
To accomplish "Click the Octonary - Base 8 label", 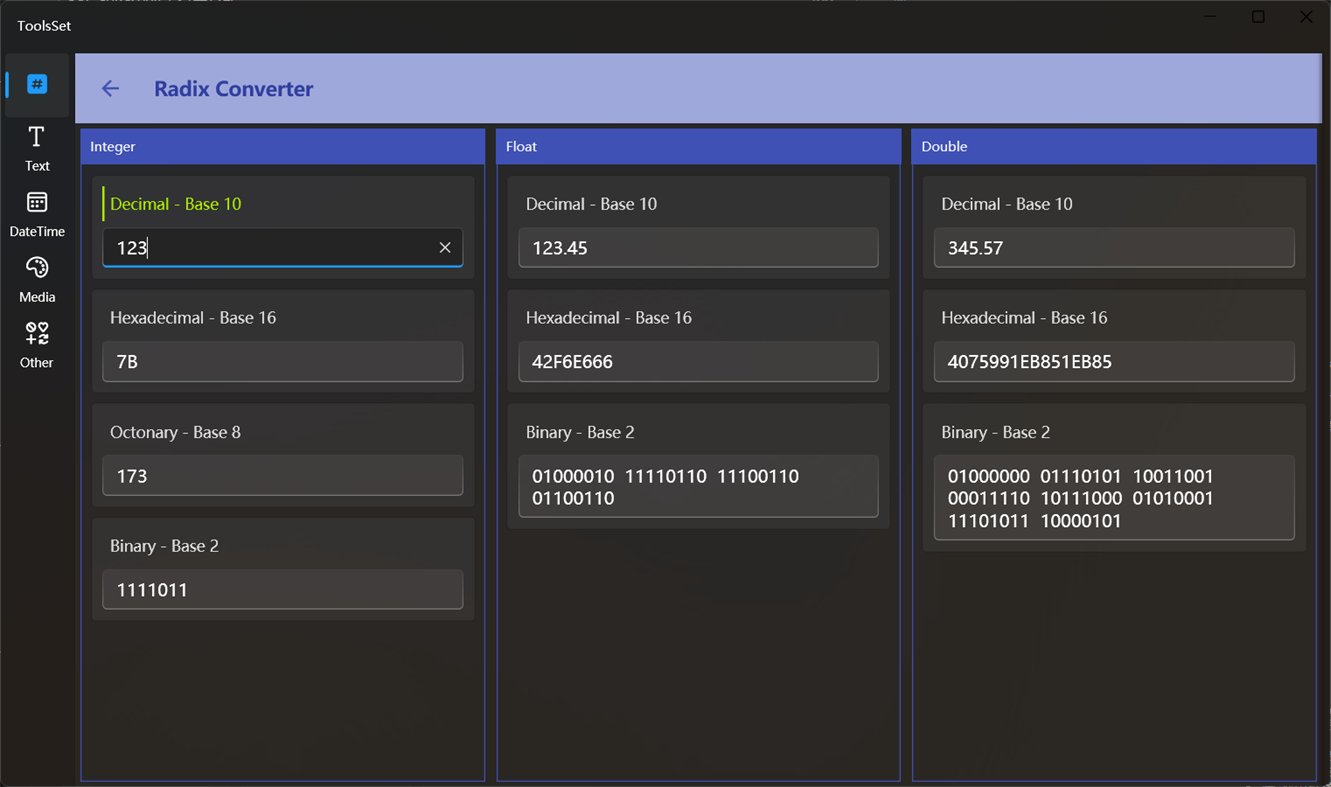I will click(x=175, y=432).
